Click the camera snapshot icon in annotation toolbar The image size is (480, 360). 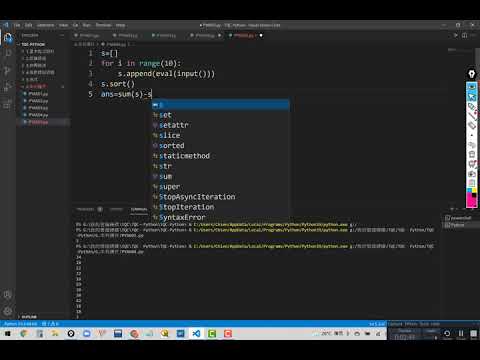click(x=472, y=174)
